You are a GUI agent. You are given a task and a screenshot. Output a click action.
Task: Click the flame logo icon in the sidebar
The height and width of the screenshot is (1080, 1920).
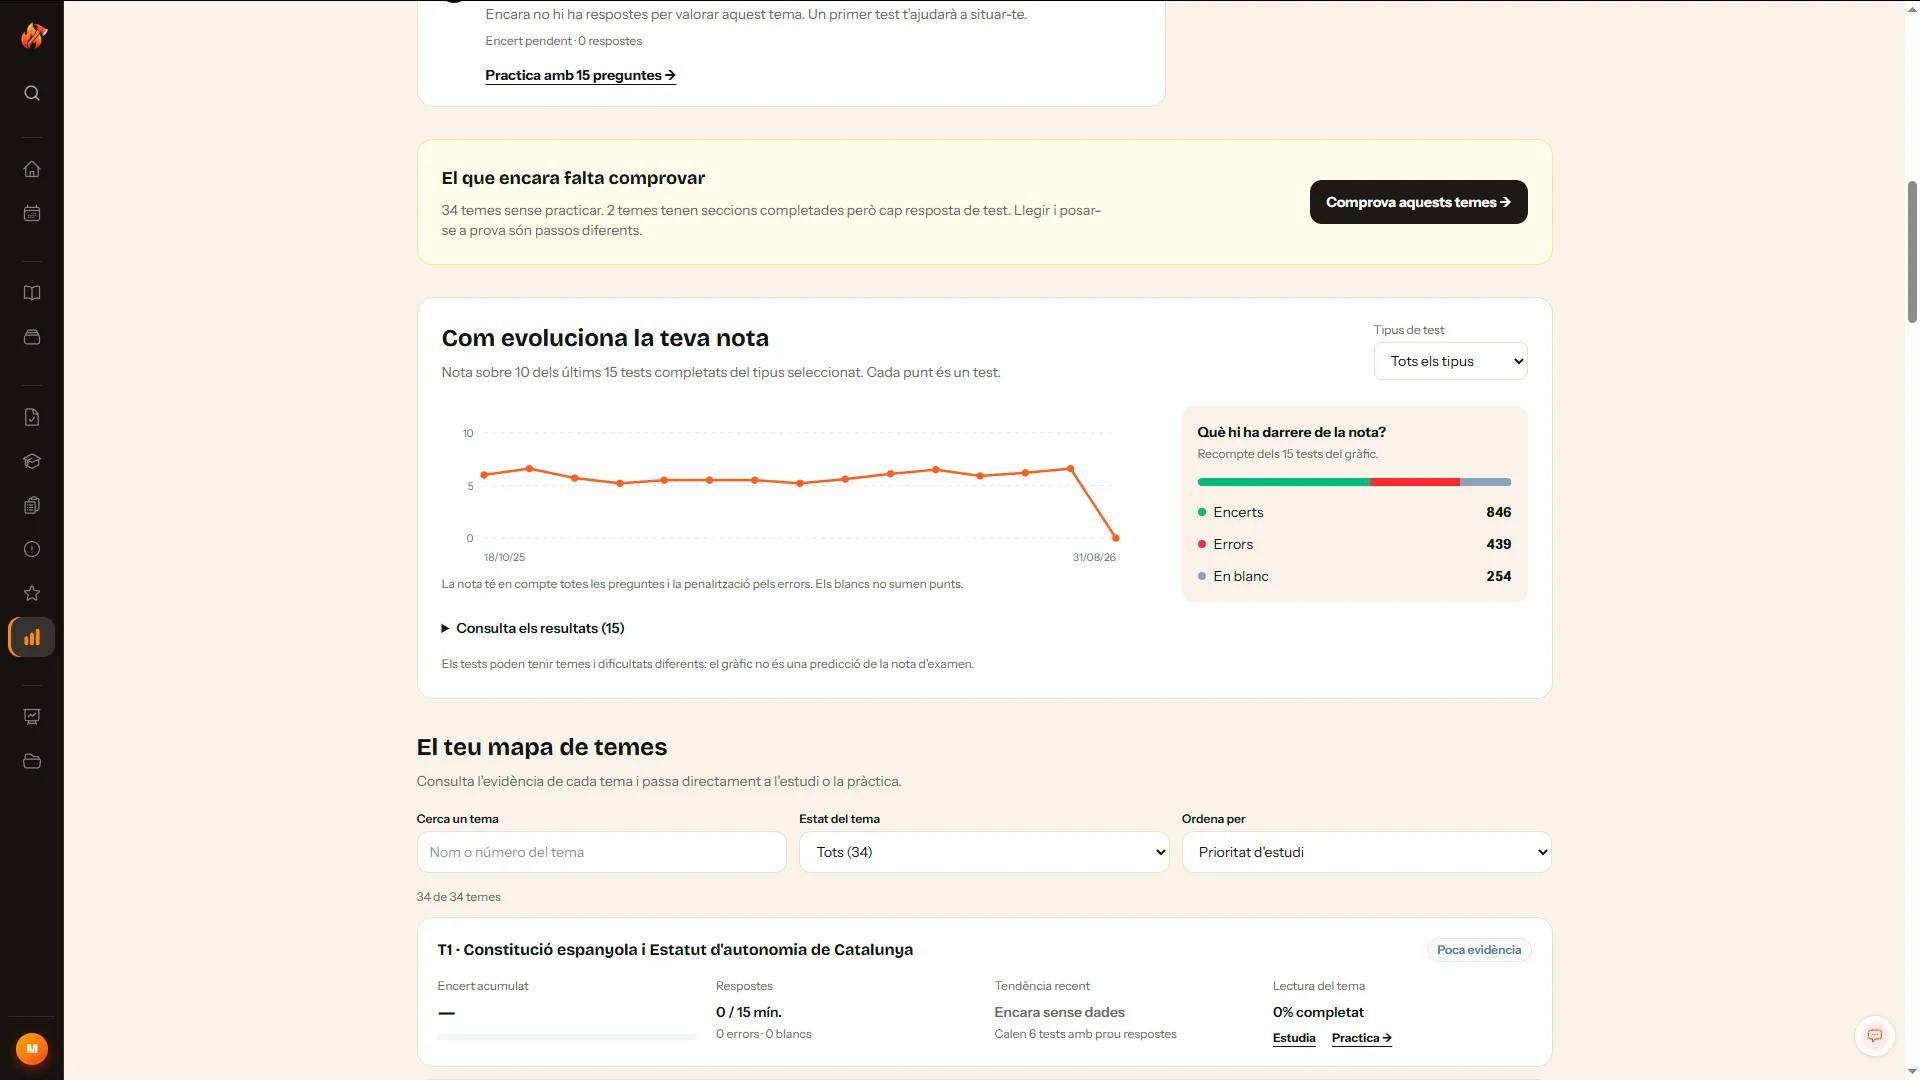click(x=33, y=36)
